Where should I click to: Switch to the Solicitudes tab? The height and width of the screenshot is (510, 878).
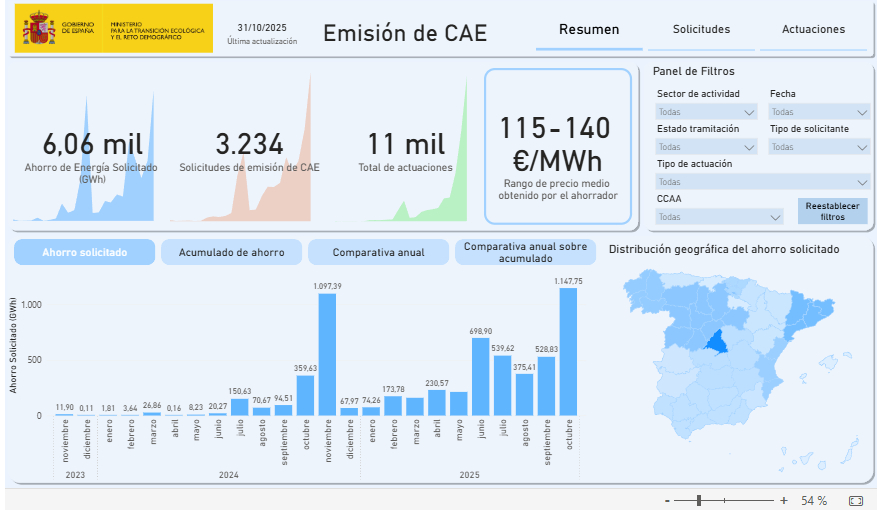pos(701,30)
